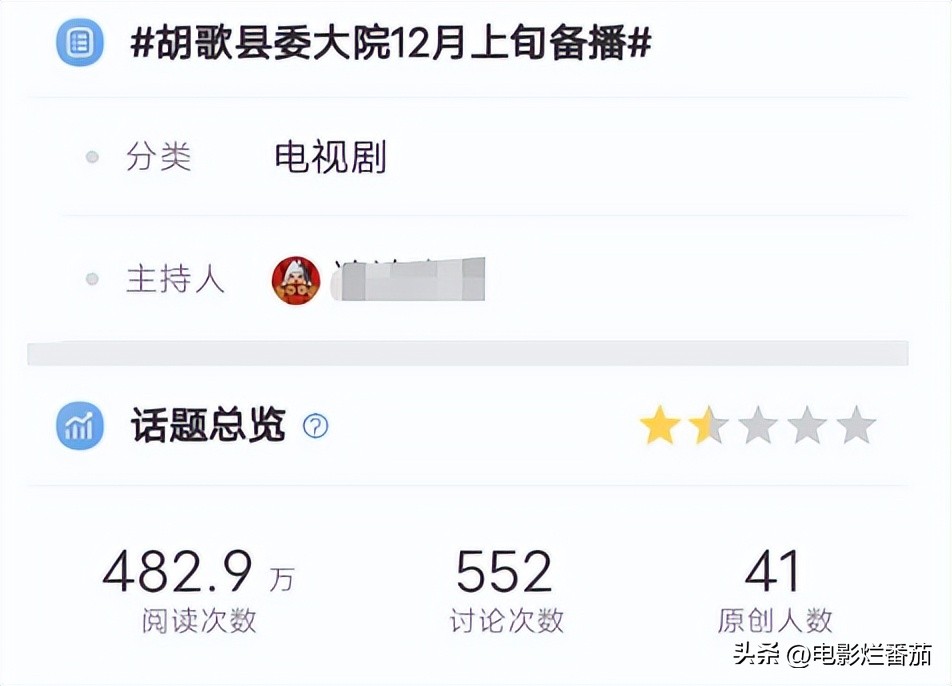Click the 电视剧 category value
Image resolution: width=952 pixels, height=686 pixels.
click(x=330, y=157)
